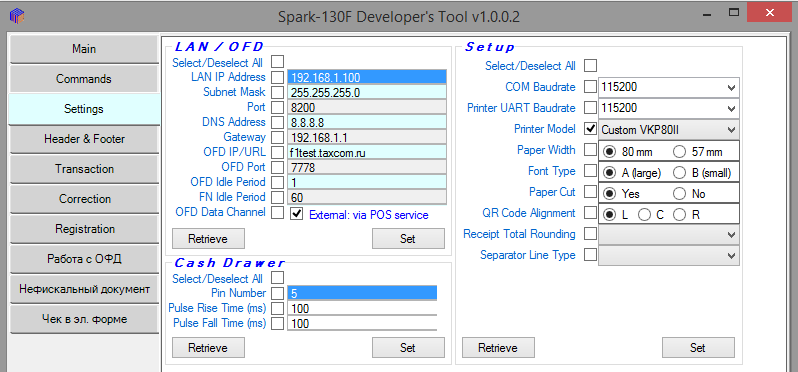Click the Pulse Fall Time field
The image size is (798, 372).
click(362, 323)
